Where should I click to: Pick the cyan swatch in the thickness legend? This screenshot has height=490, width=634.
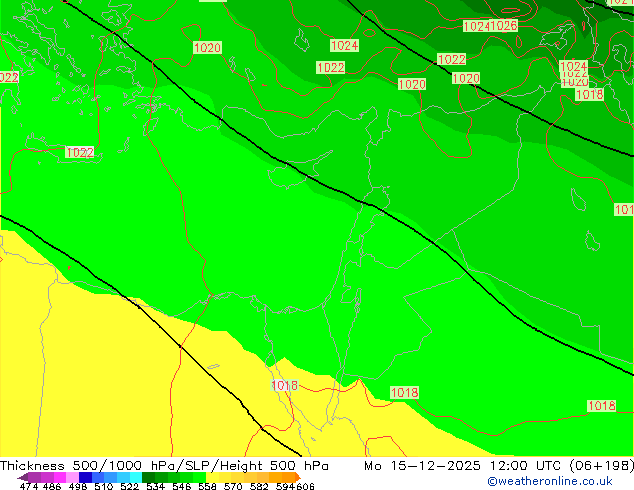tap(136, 477)
